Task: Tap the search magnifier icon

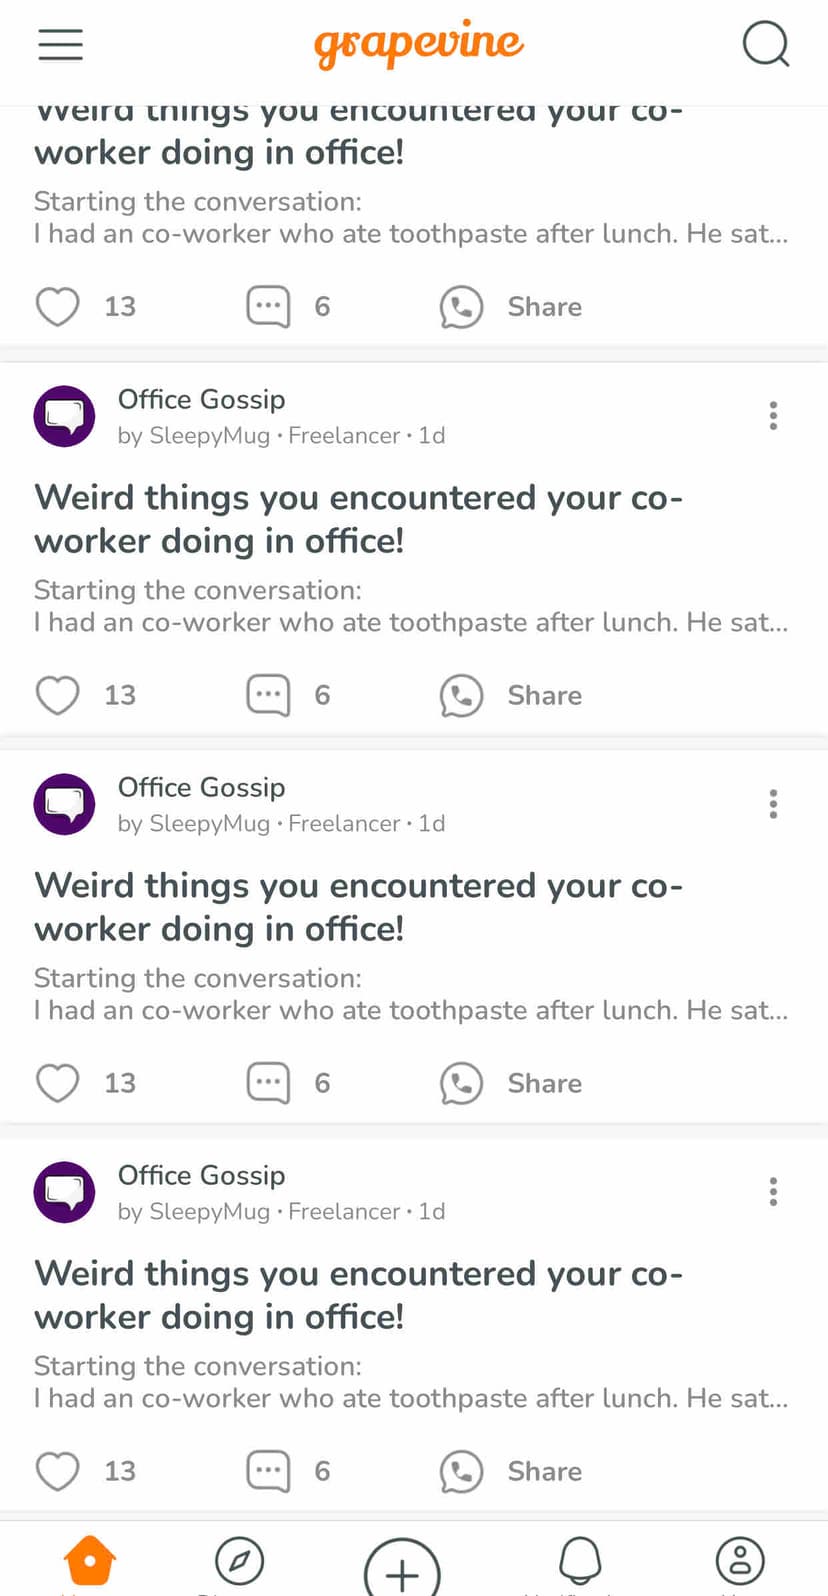Action: click(x=766, y=45)
